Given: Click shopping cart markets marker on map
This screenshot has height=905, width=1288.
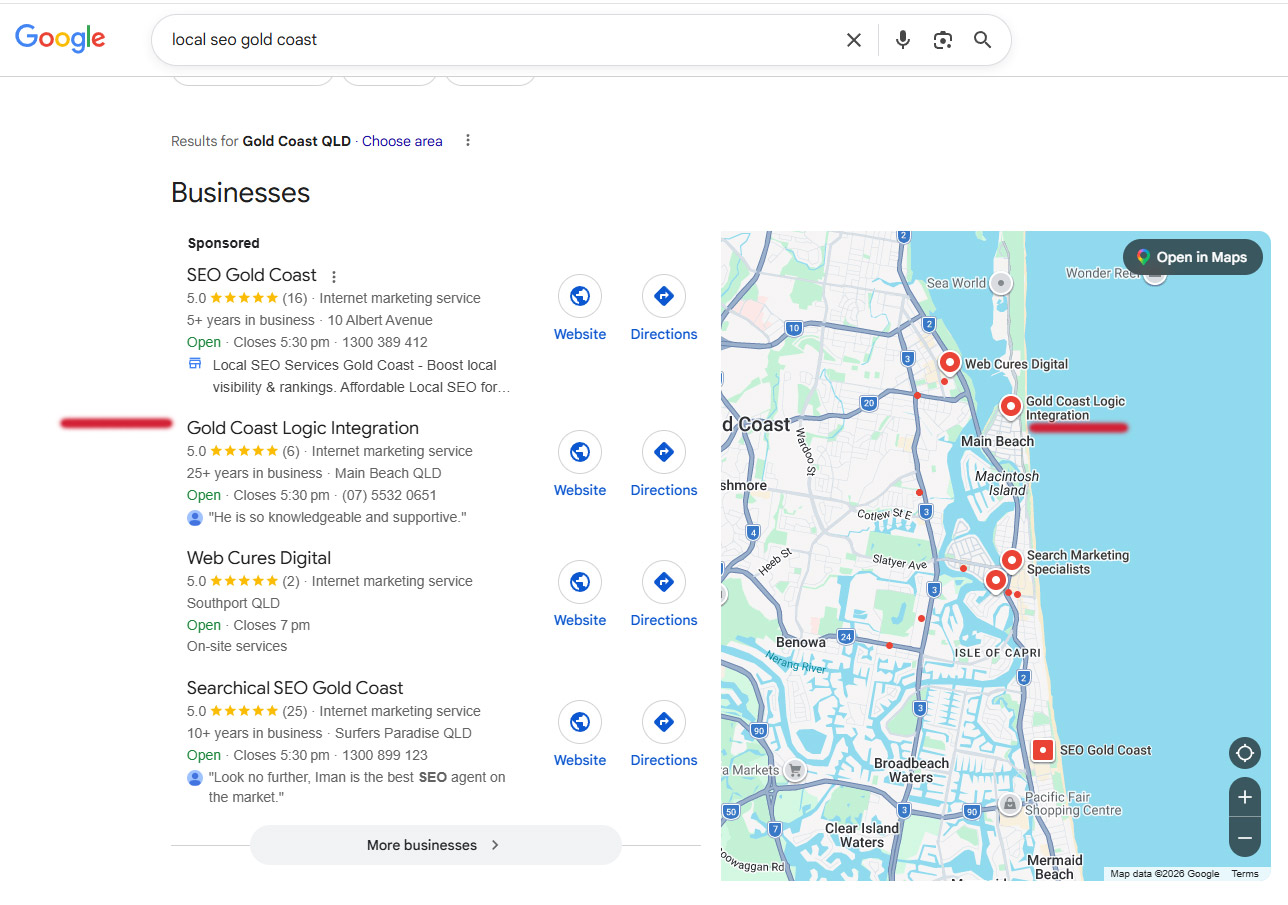Looking at the screenshot, I should [795, 770].
